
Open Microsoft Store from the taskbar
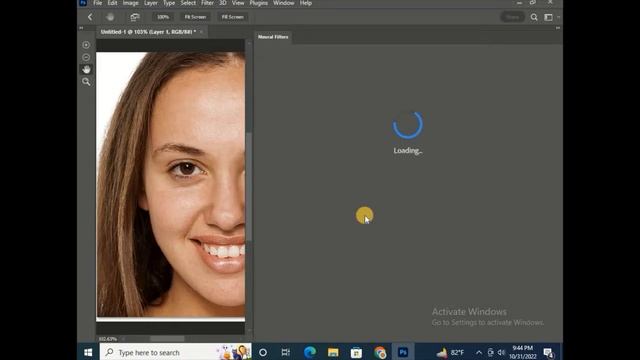(x=356, y=352)
